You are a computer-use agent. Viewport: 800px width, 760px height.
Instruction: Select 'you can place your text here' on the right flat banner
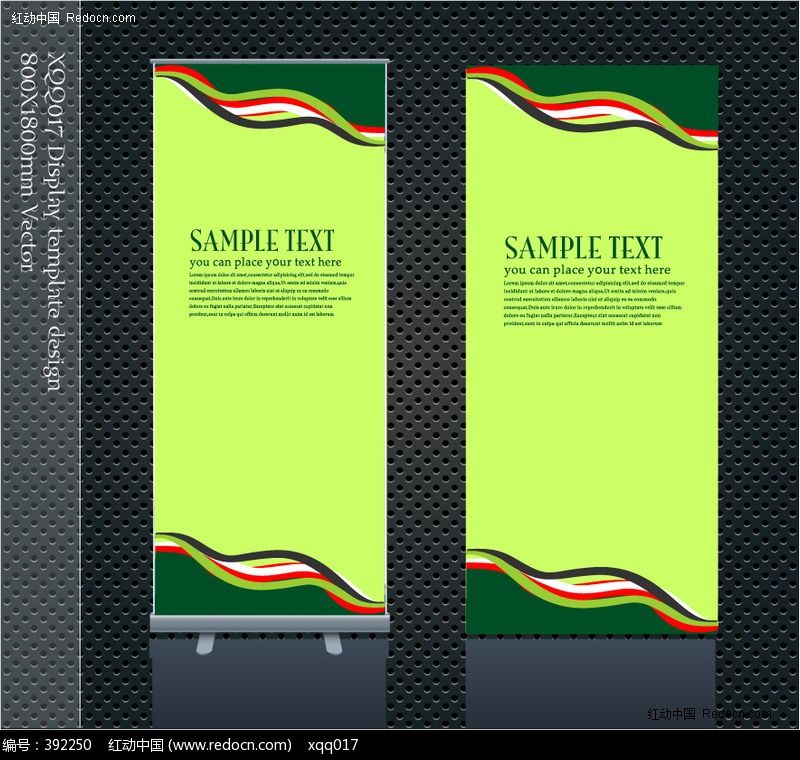click(587, 270)
